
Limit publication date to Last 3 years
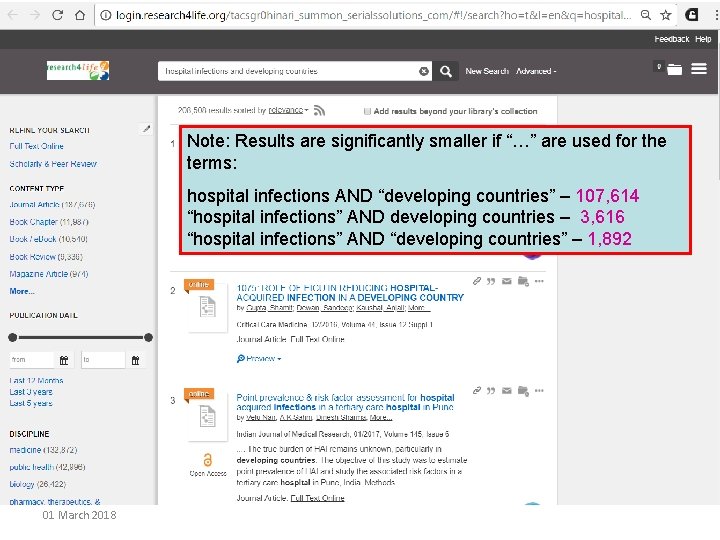31,392
